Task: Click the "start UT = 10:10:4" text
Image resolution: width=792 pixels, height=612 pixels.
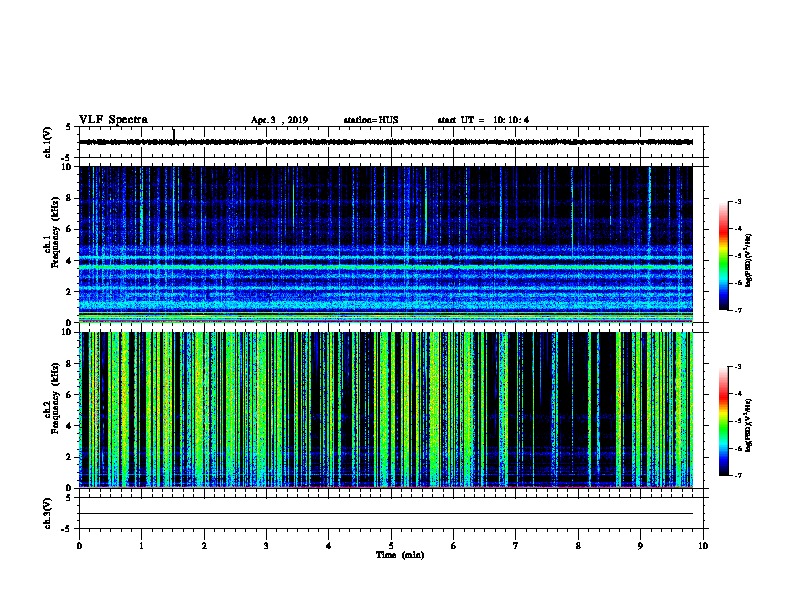Action: coord(483,120)
